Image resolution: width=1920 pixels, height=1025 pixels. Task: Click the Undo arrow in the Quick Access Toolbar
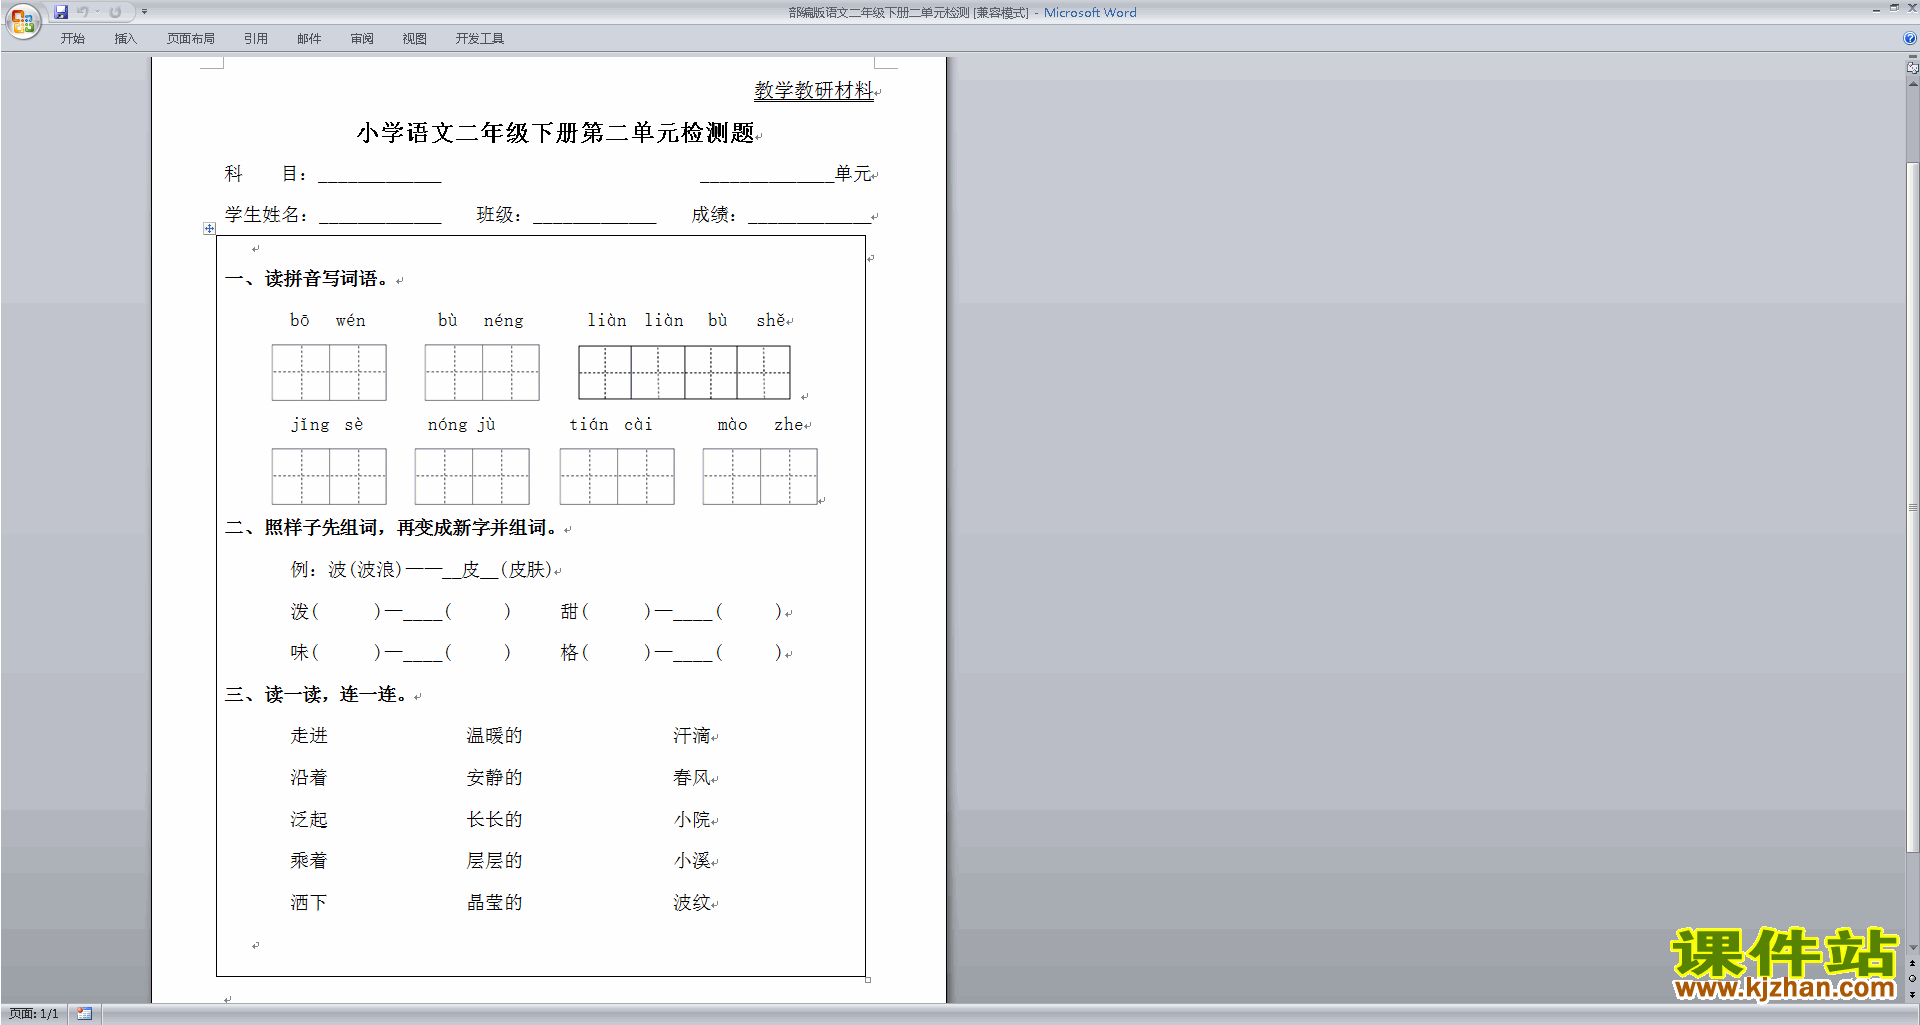83,12
